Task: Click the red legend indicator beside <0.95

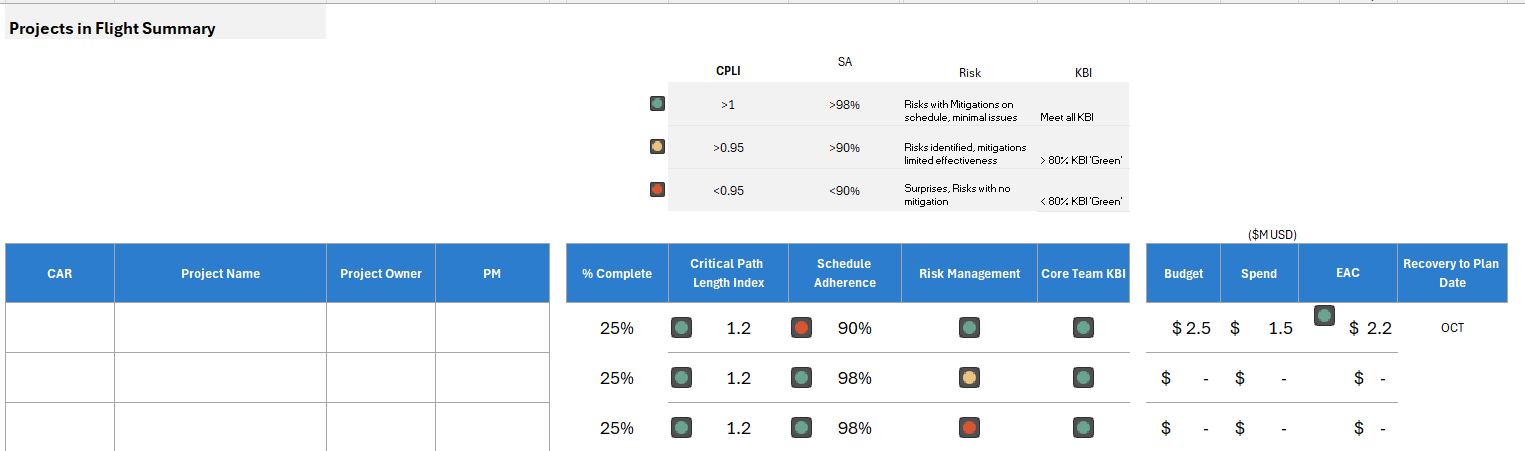Action: (x=657, y=189)
